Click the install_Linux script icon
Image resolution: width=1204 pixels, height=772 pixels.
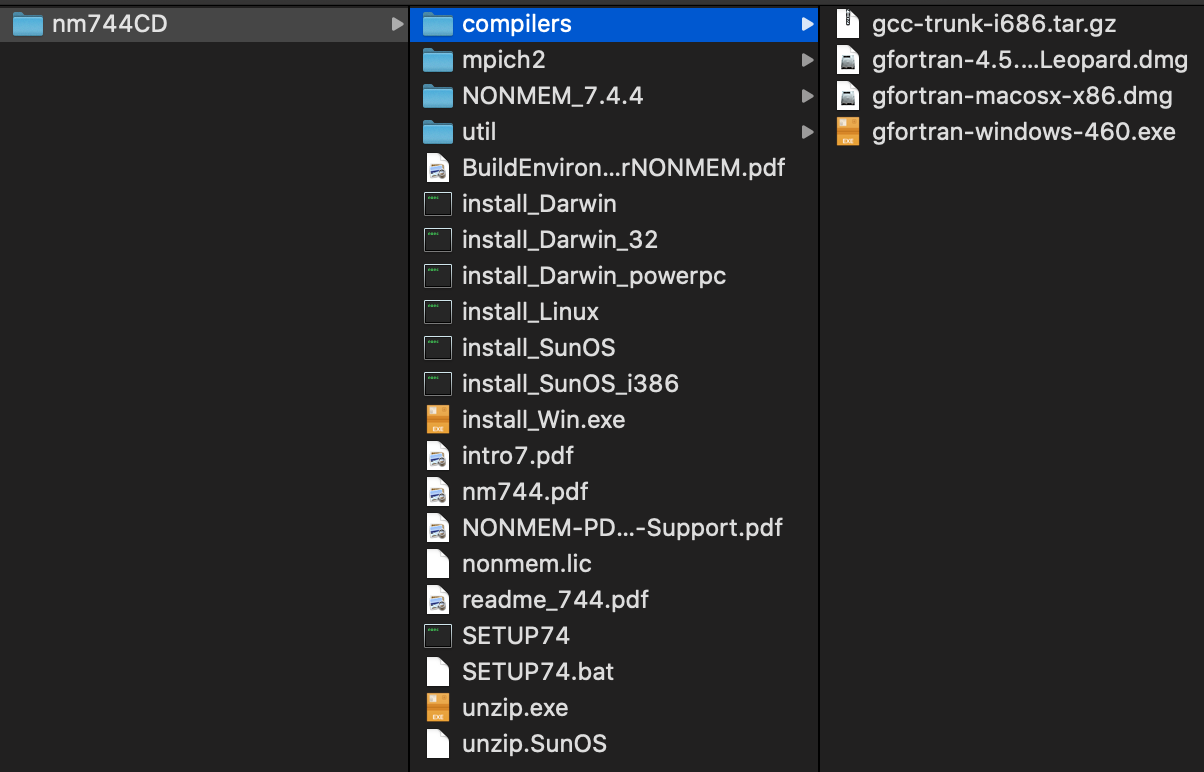(x=437, y=311)
